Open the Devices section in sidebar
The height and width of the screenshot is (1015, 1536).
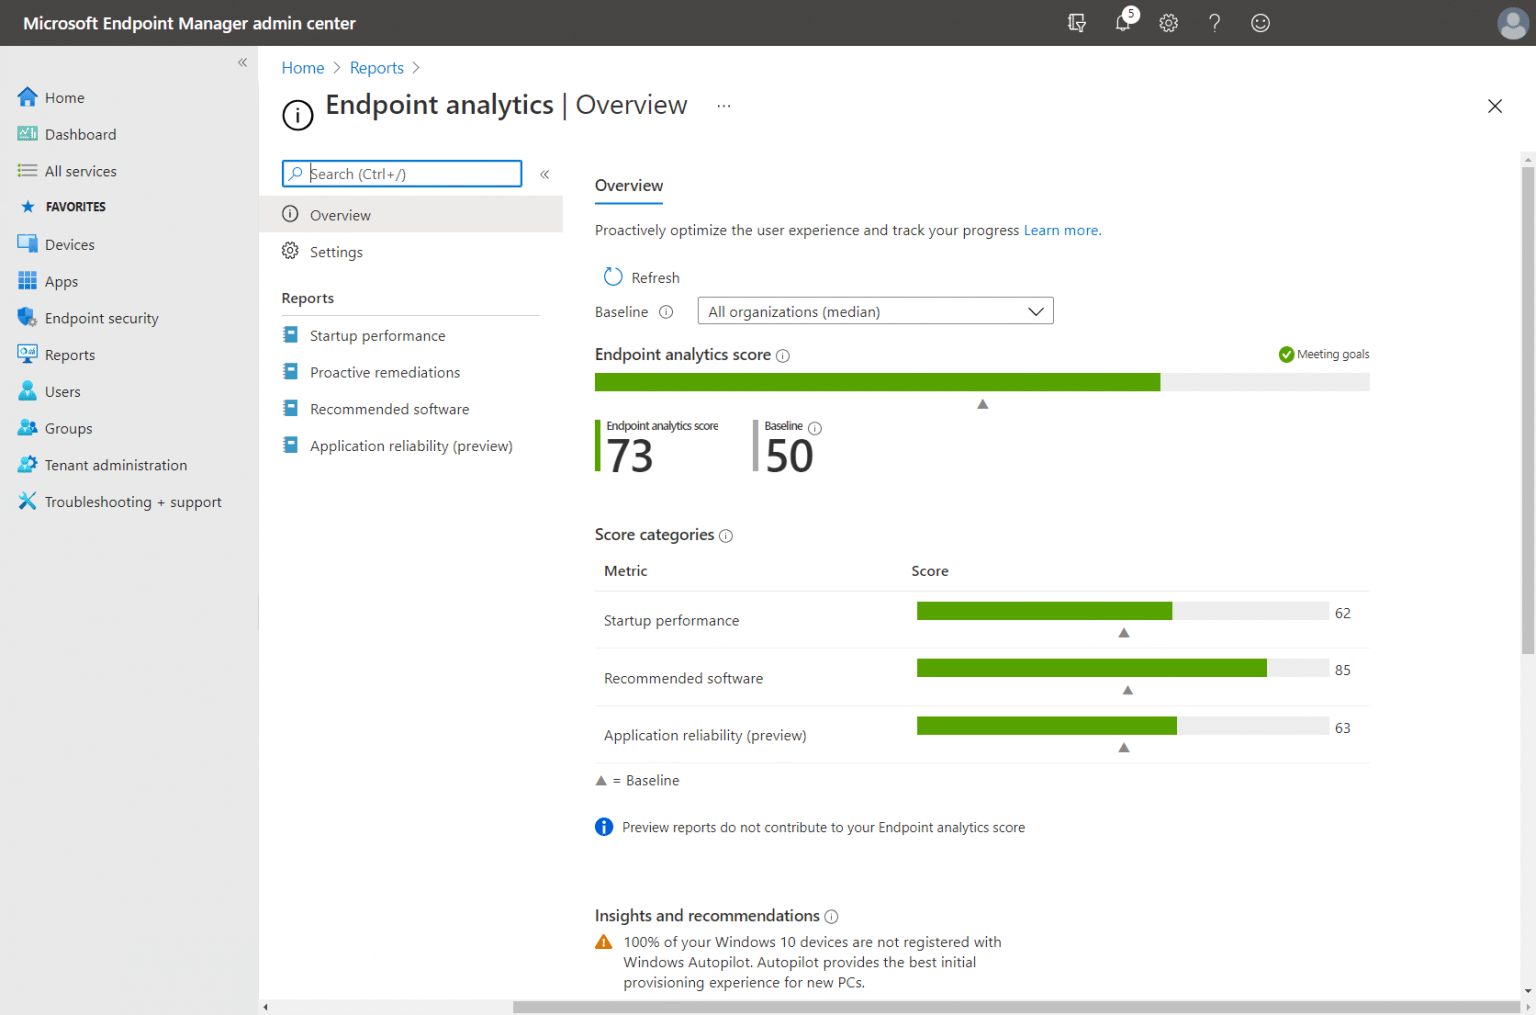click(69, 244)
